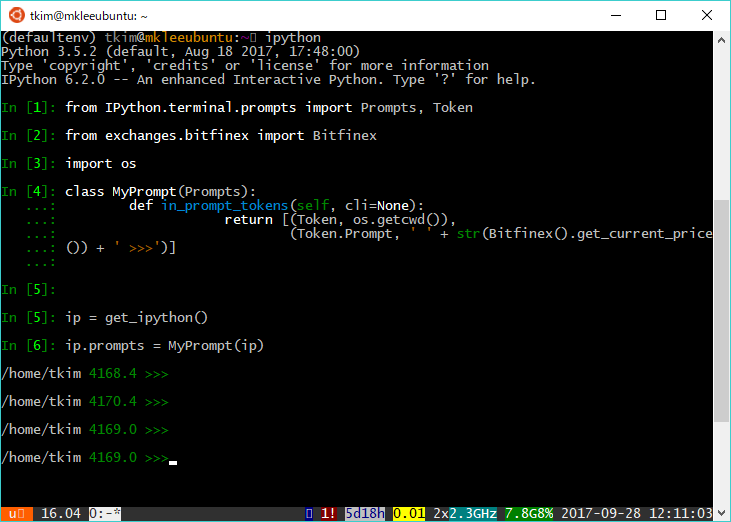The image size is (731, 522).
Task: Click the green '7.8G8%' memory entry
Action: (x=529, y=514)
